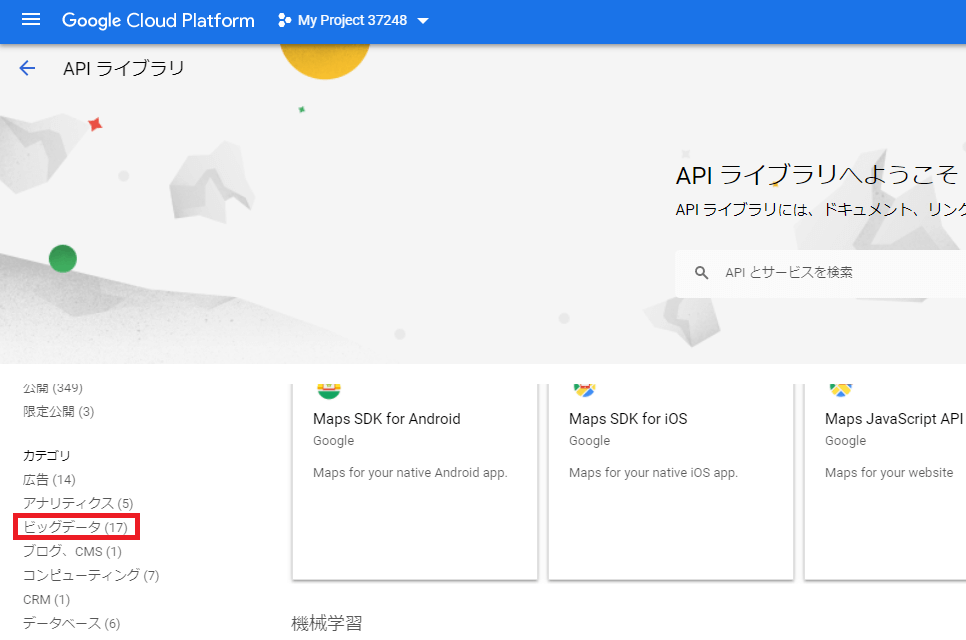
Task: Open the My Project 37248 project selector
Action: tap(353, 20)
